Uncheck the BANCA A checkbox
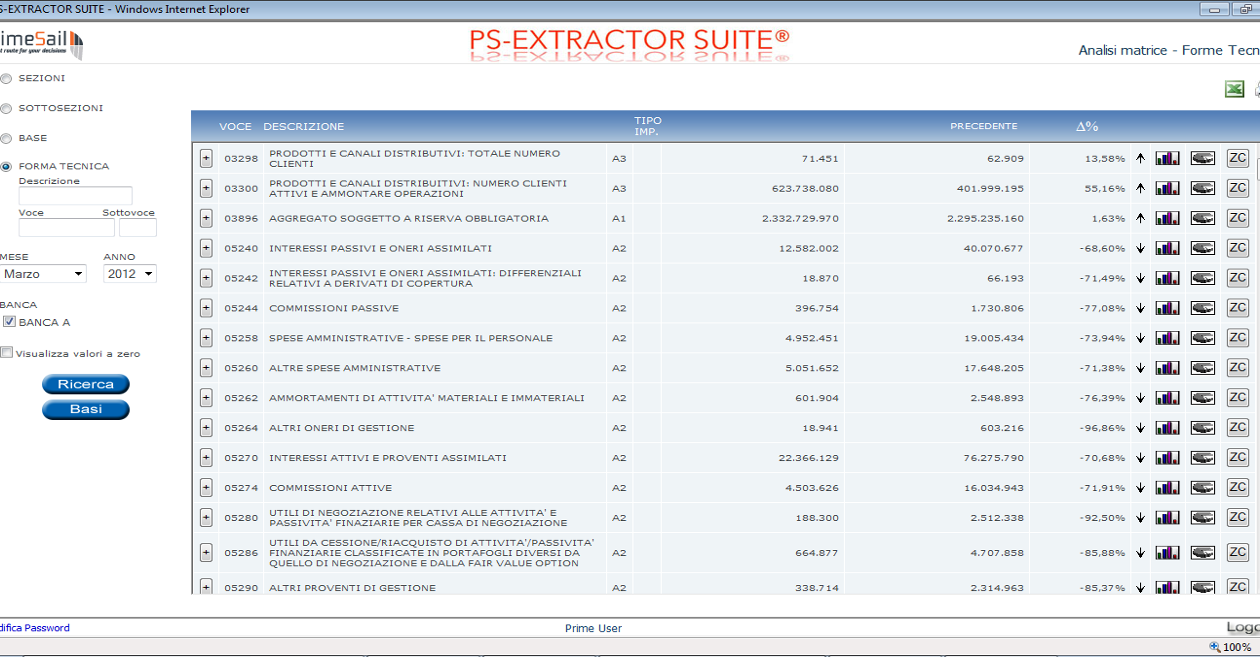This screenshot has width=1260, height=658. [x=9, y=322]
